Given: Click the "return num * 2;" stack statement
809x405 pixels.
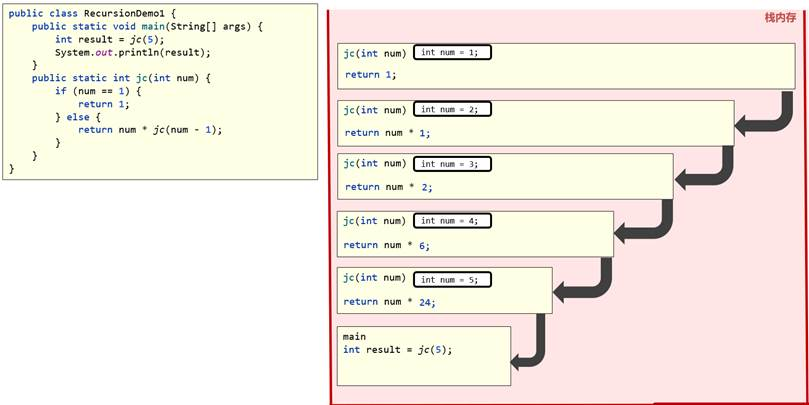Looking at the screenshot, I should tap(389, 187).
